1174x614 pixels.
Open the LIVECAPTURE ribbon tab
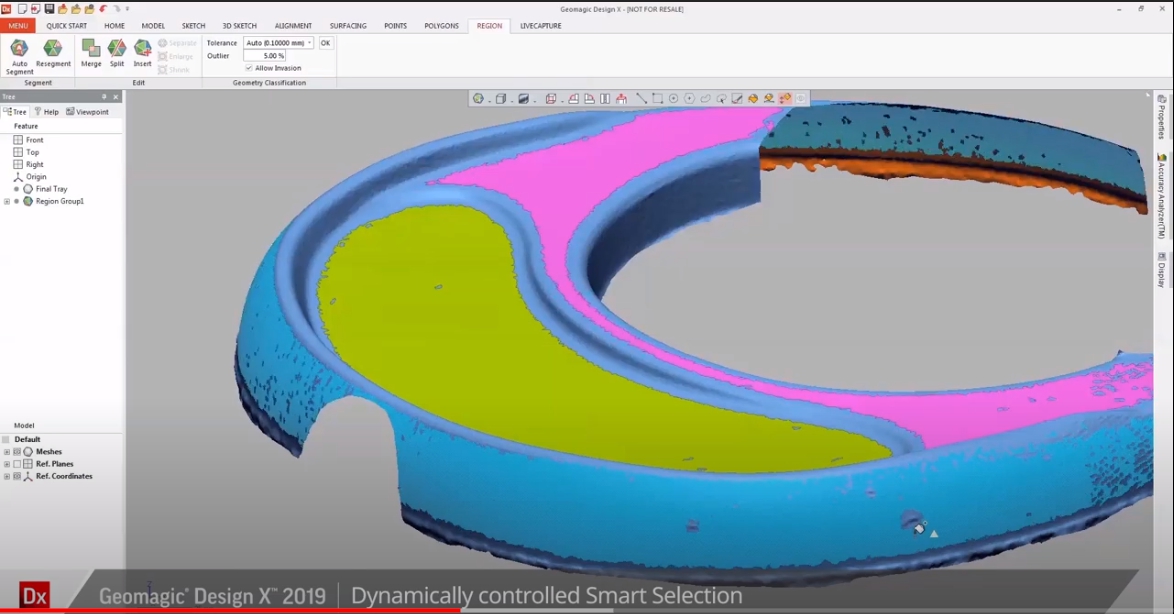540,25
